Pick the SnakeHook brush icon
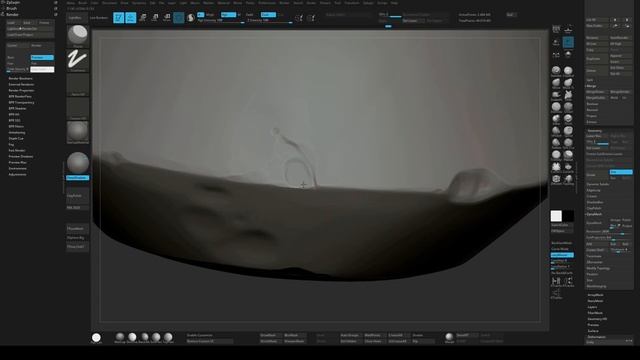640x360 pixels. (x=556, y=96)
